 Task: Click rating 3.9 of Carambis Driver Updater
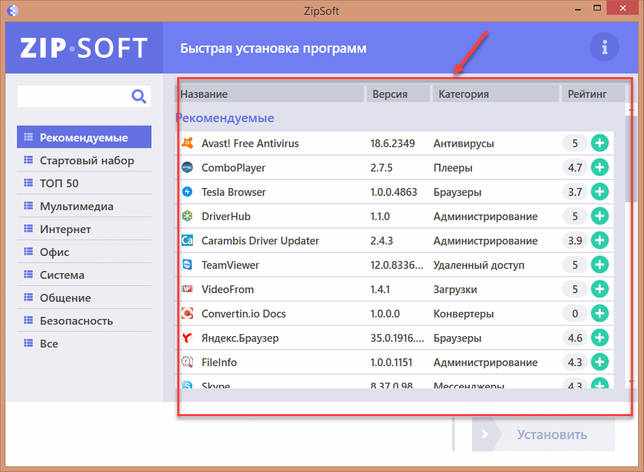click(x=575, y=240)
